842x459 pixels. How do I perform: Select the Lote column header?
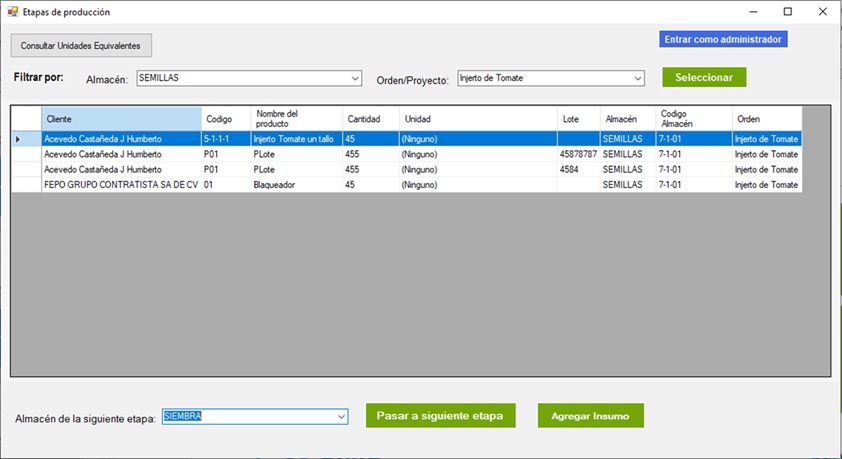[577, 119]
